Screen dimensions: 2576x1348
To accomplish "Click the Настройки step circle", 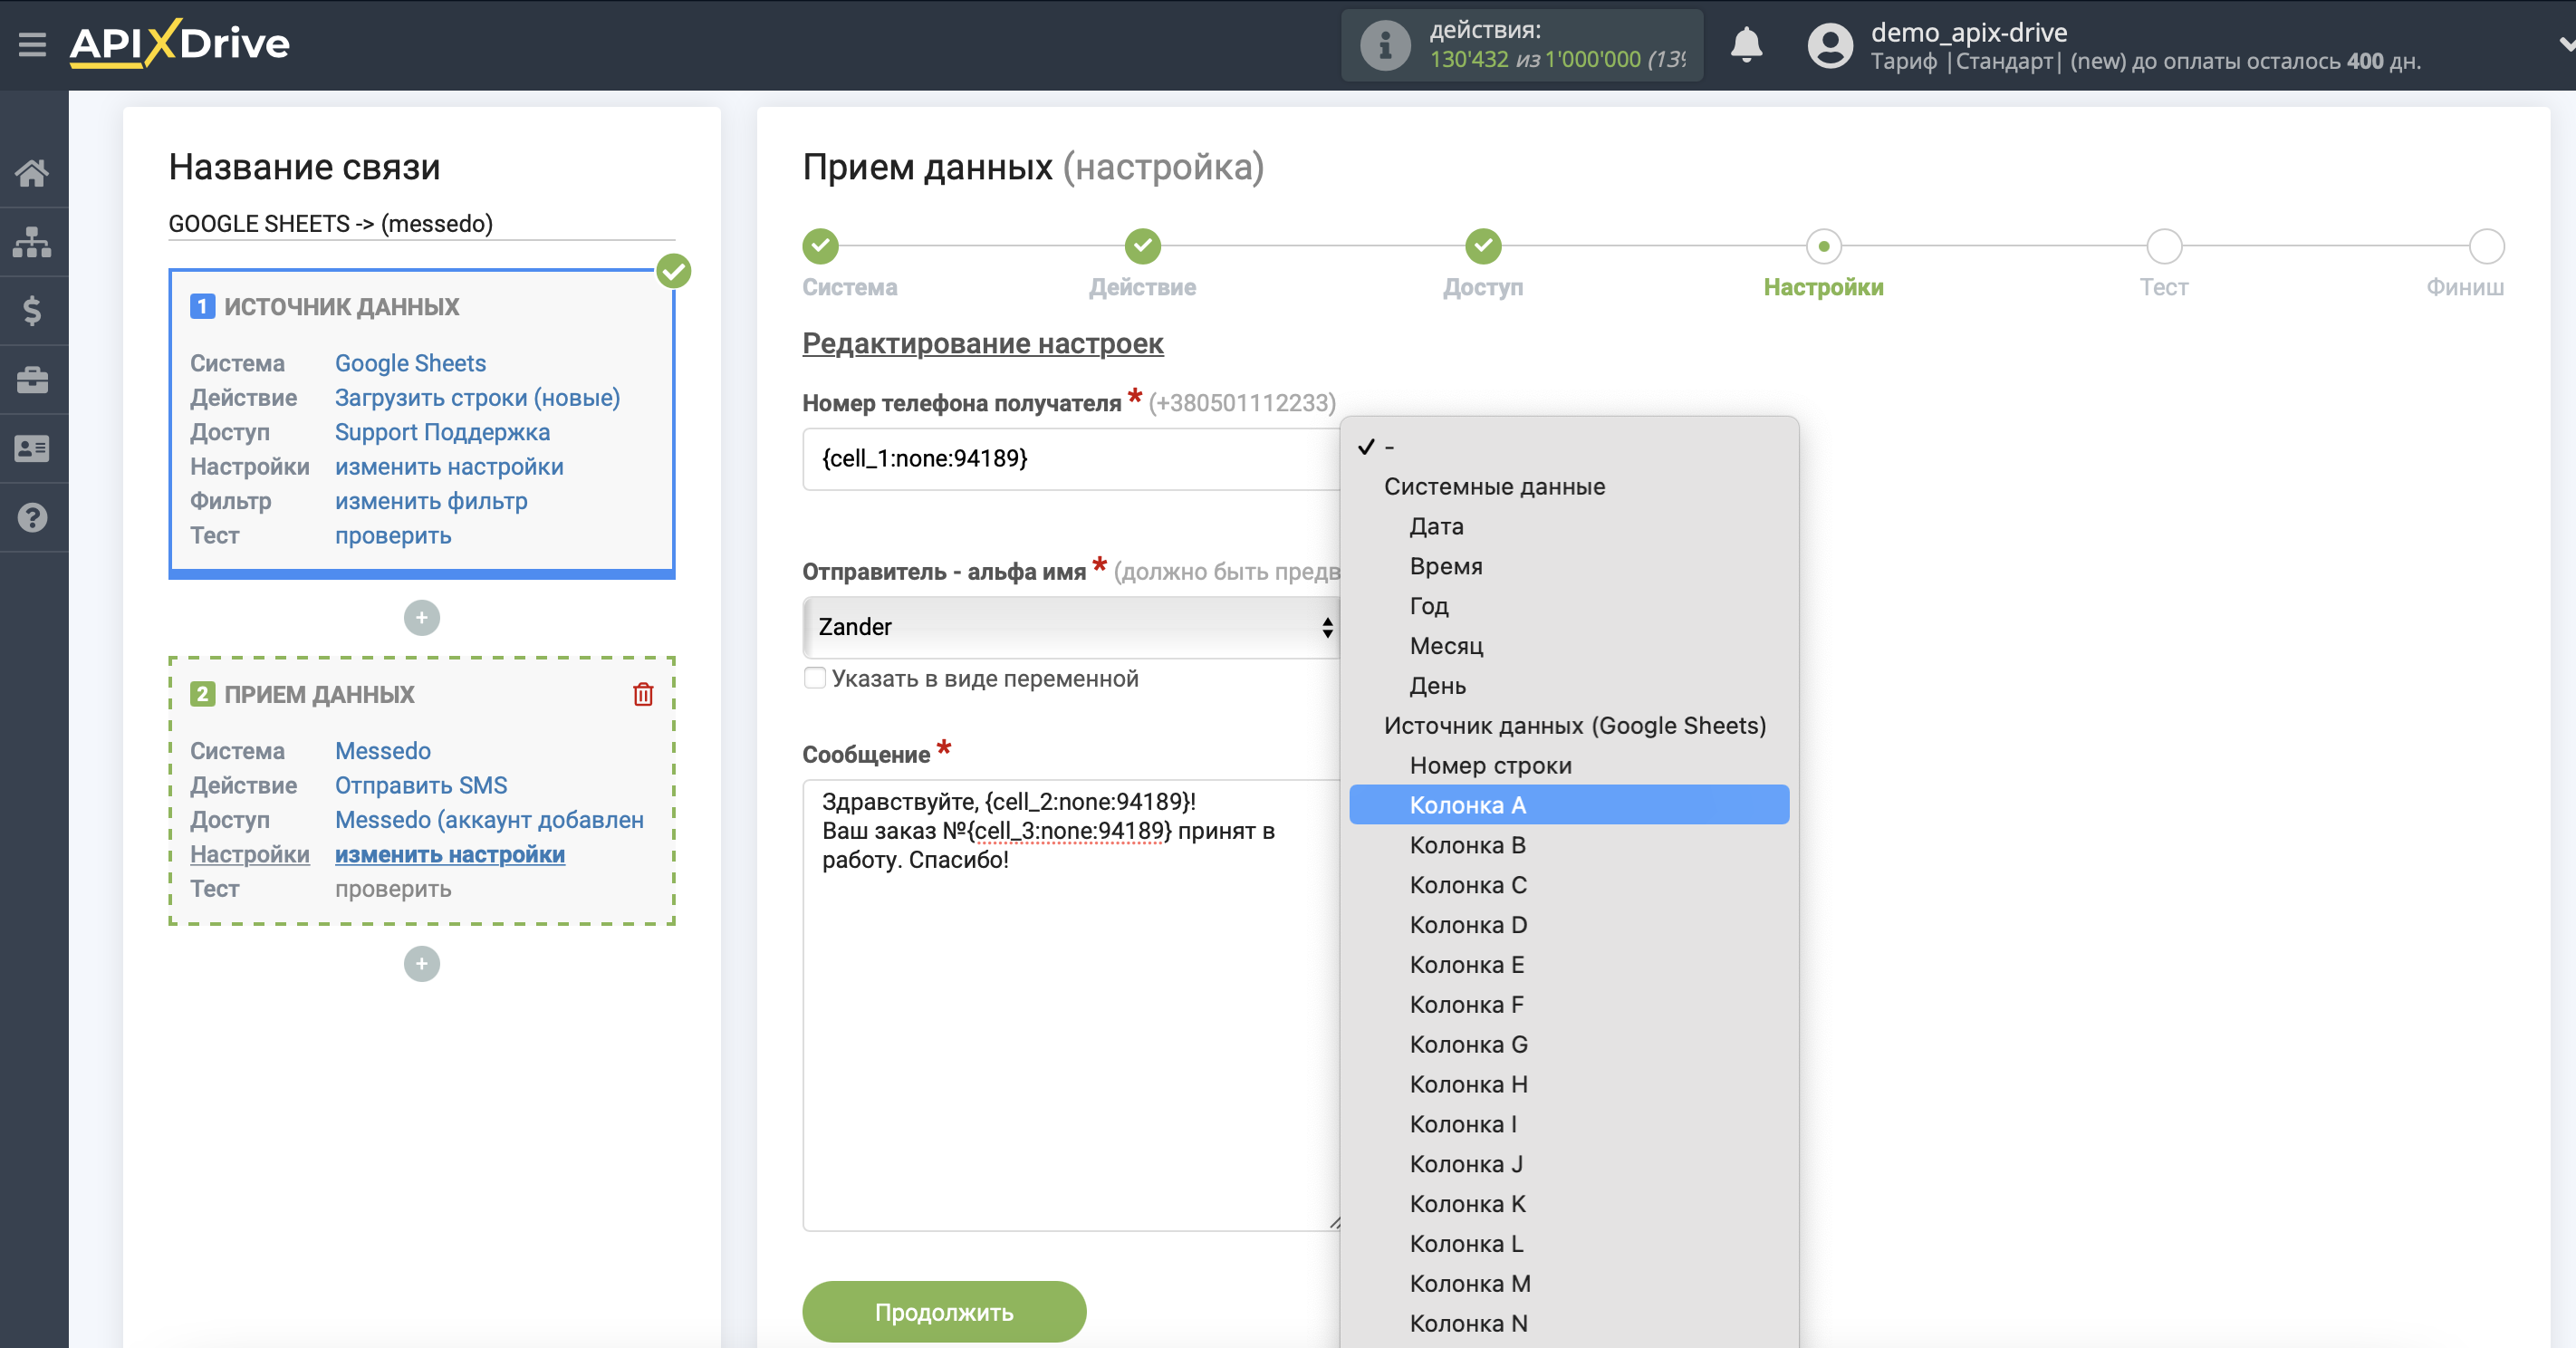I will tap(1824, 245).
